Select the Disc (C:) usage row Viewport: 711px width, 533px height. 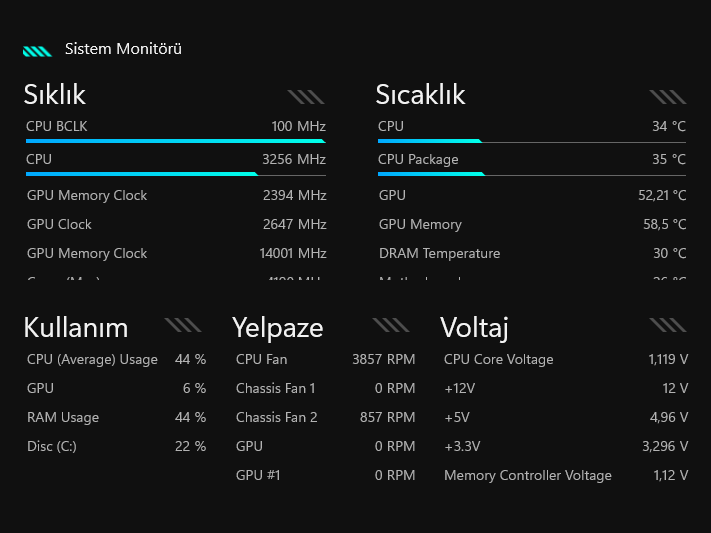pos(116,446)
